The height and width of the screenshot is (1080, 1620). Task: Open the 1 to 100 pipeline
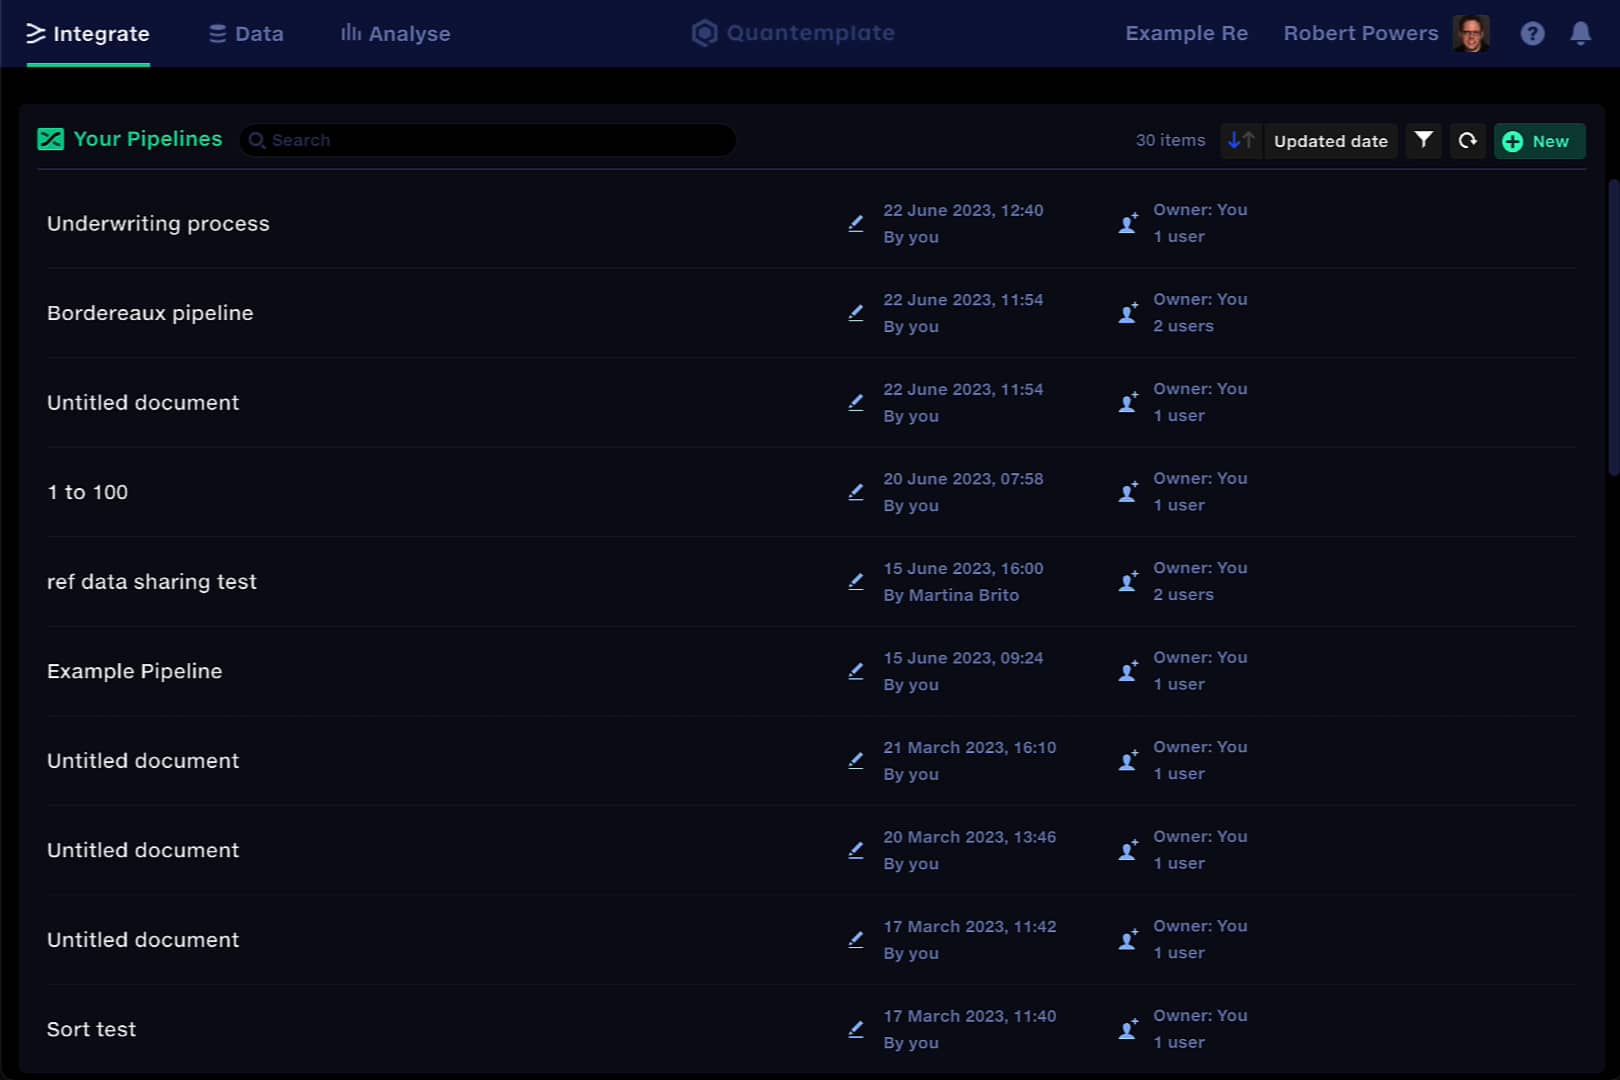pos(88,492)
